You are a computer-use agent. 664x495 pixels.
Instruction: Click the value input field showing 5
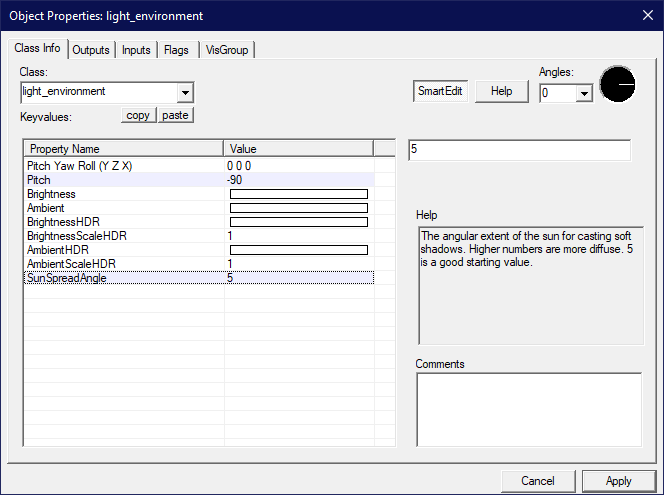pyautogui.click(x=519, y=150)
